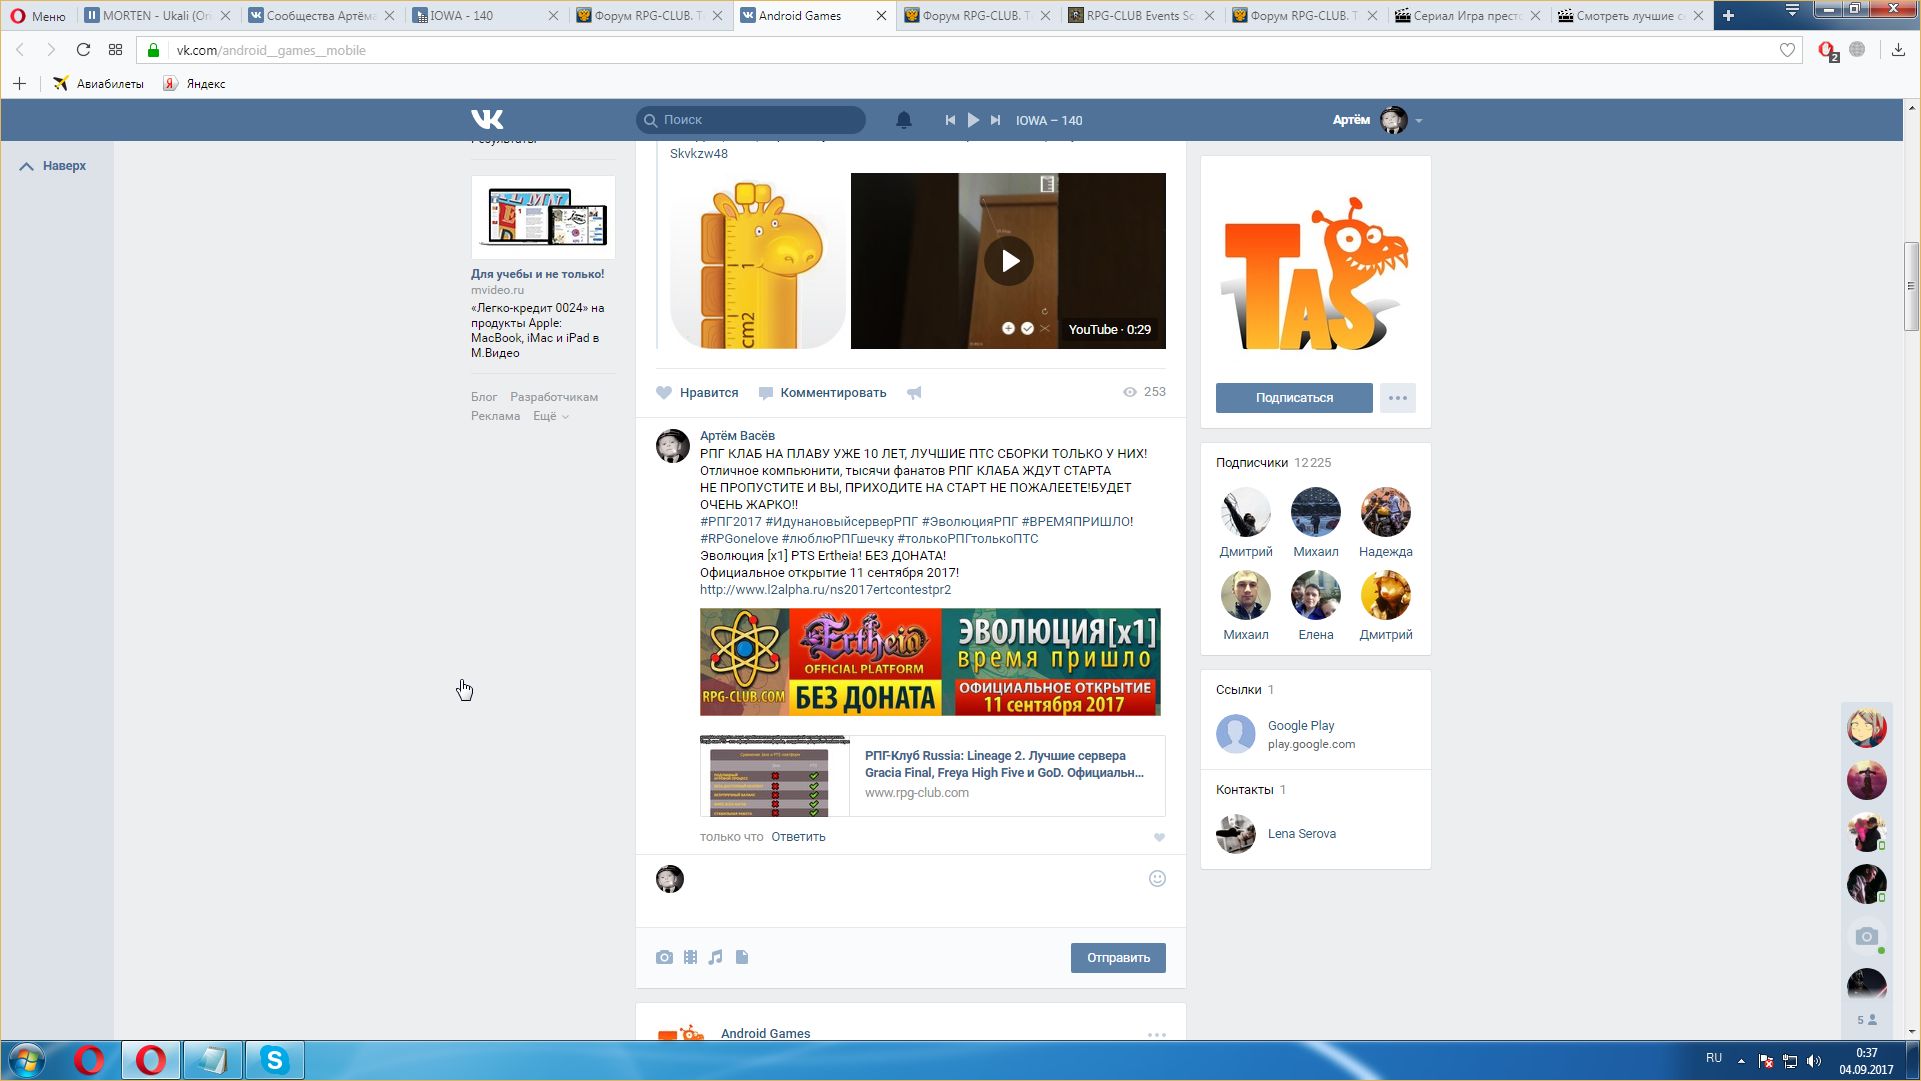Screen dimensions: 1921x1081
Task: Click Комментировать under the post
Action: (x=822, y=393)
